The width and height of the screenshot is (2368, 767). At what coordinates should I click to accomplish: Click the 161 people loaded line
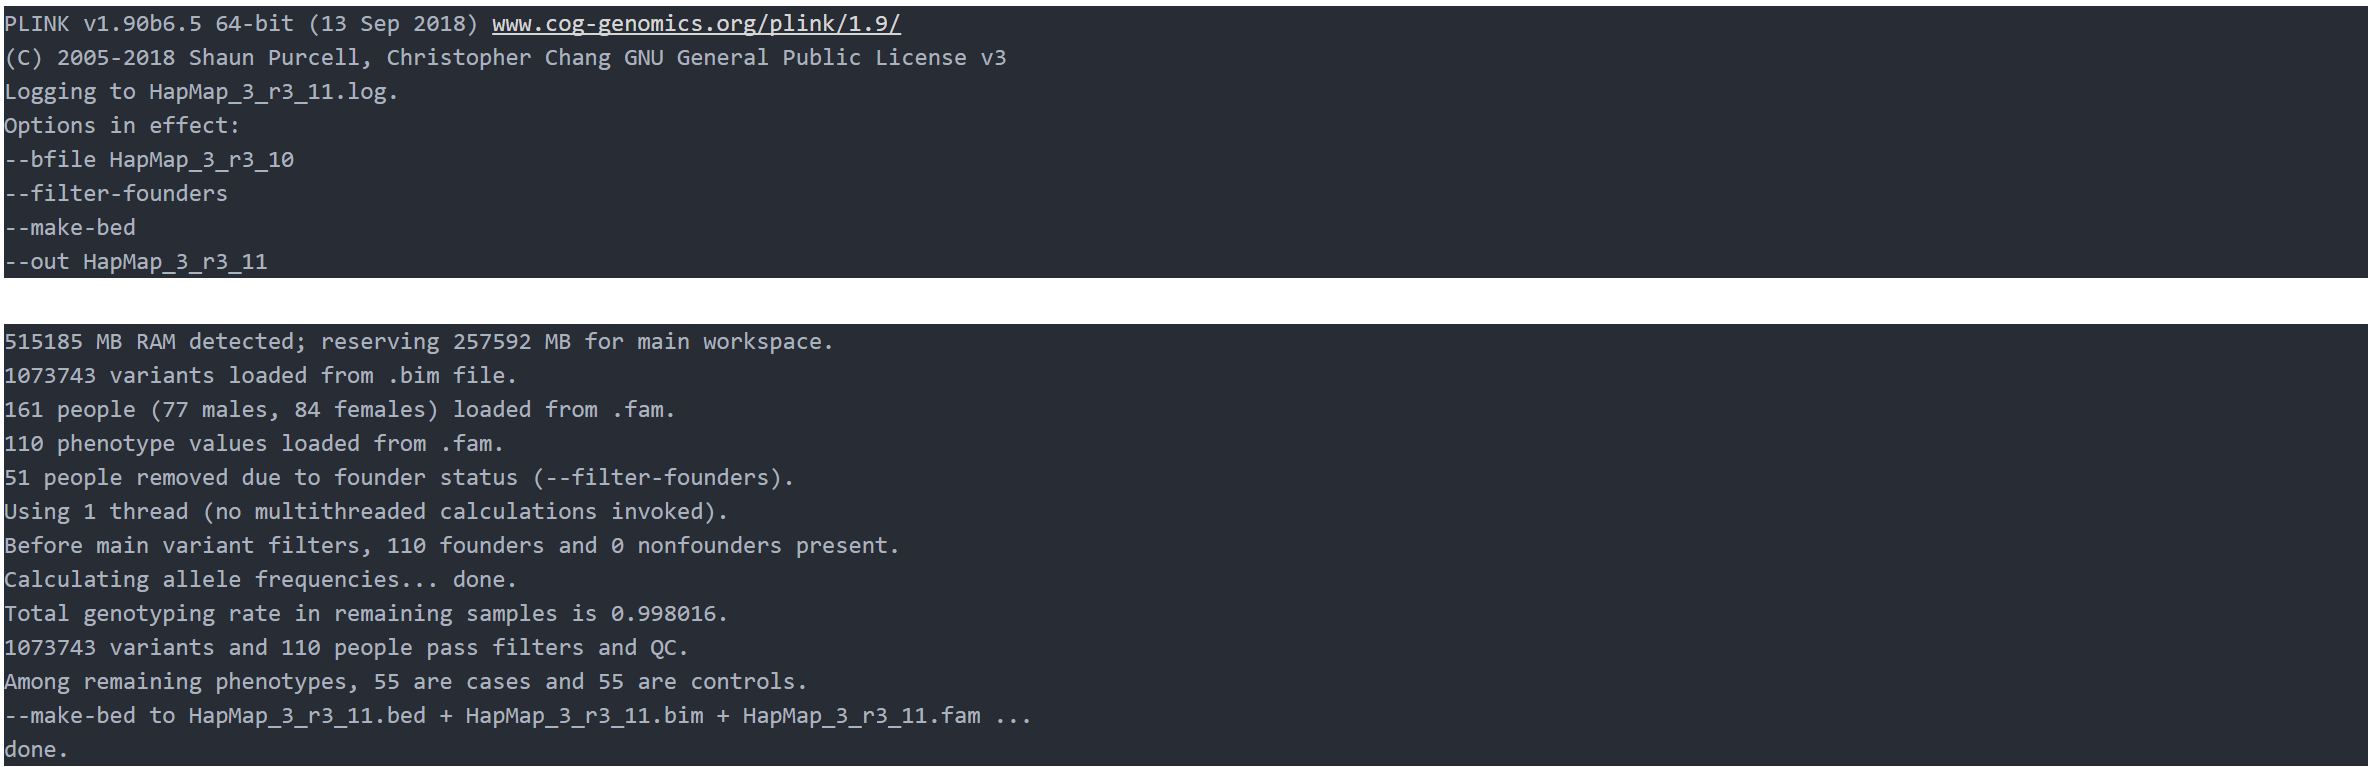[x=340, y=409]
